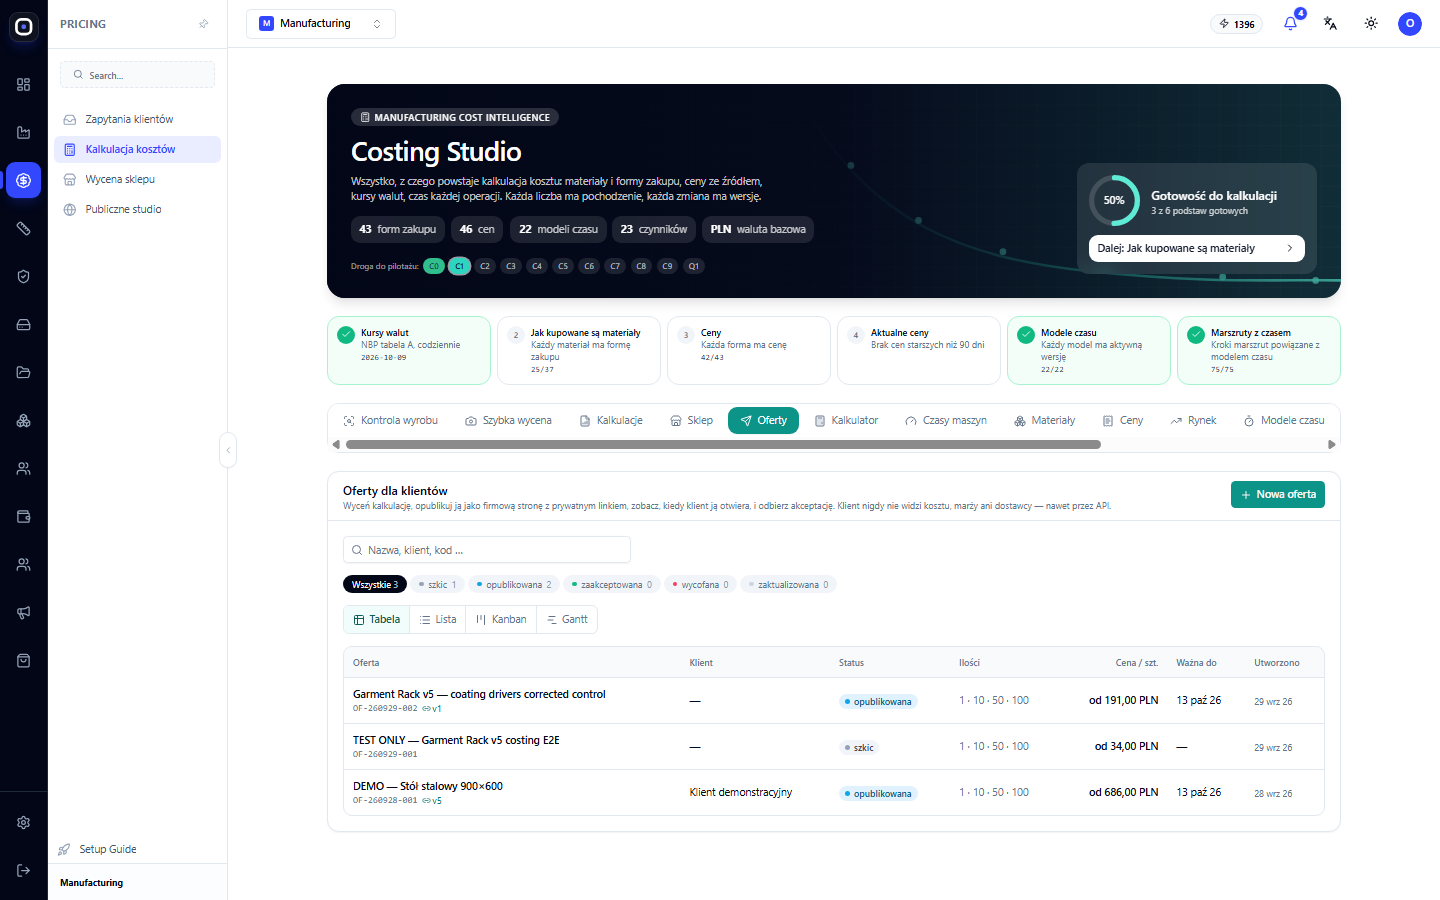The width and height of the screenshot is (1440, 900).
Task: Focus the 'Nazwa, klient, kod' search field
Action: pyautogui.click(x=487, y=550)
